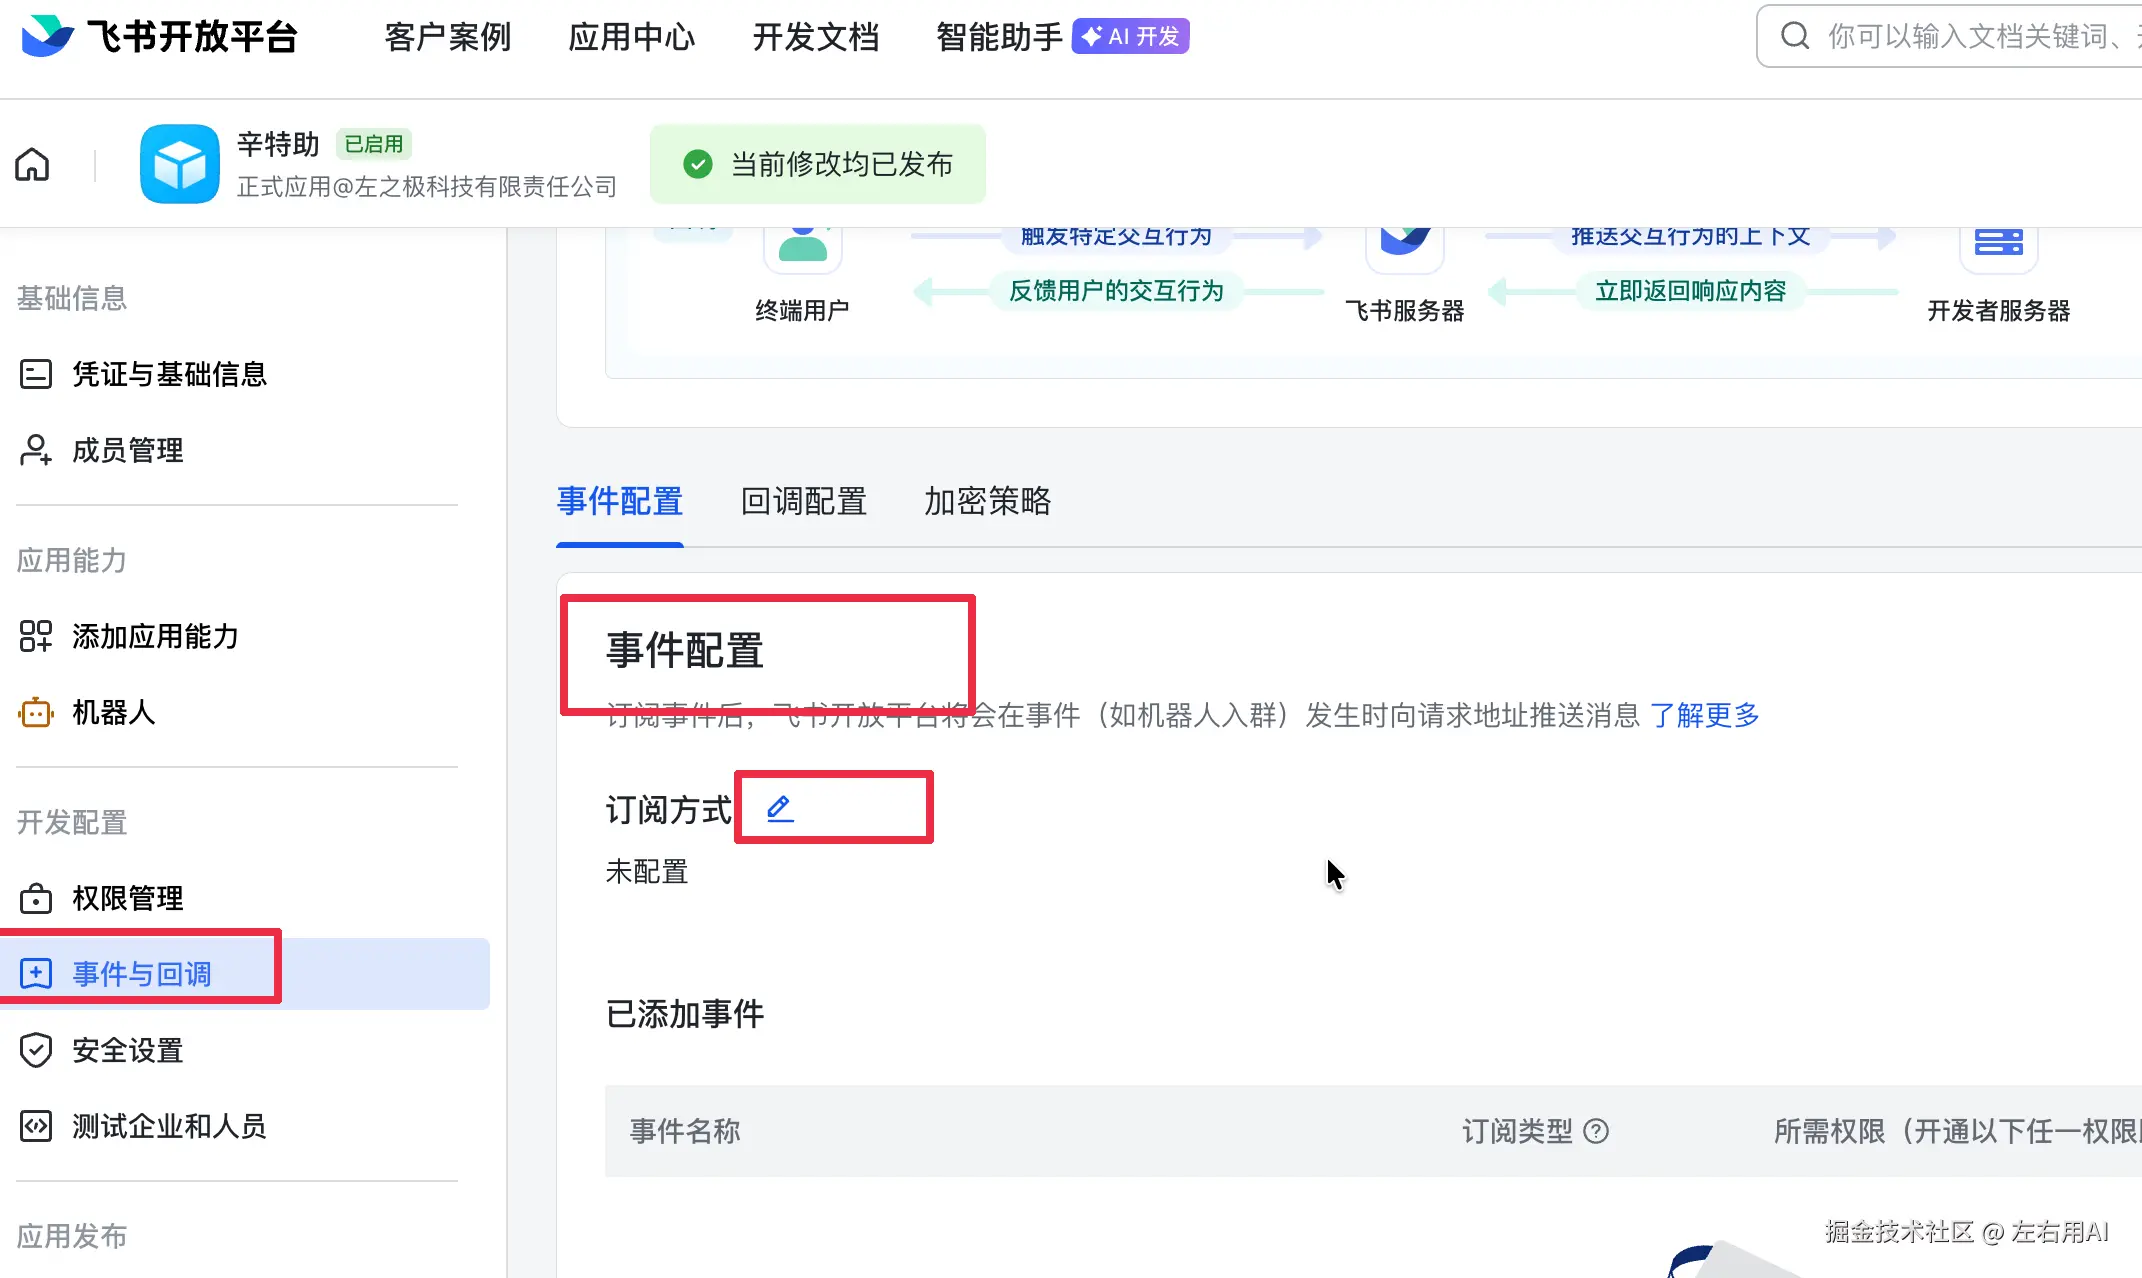Open 测试企业和人员 in the sidebar
The height and width of the screenshot is (1278, 2142).
coord(169,1126)
